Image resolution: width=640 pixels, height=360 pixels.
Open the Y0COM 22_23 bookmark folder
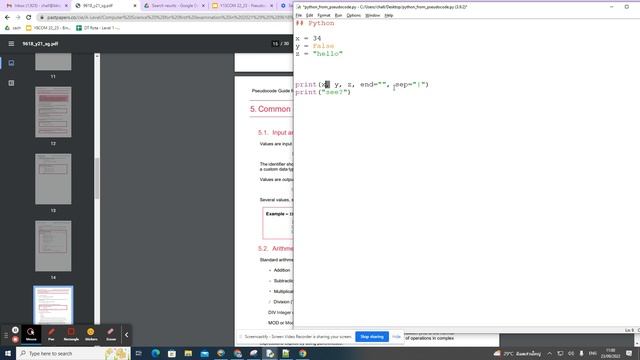tap(48, 28)
